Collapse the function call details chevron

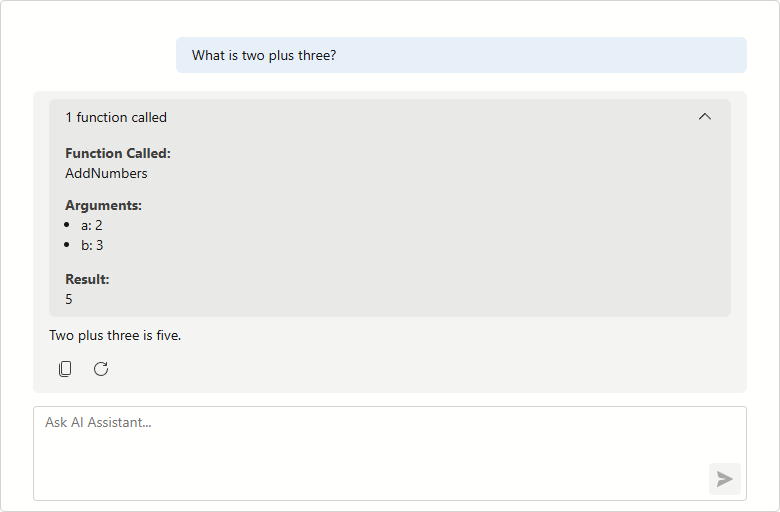coord(705,117)
